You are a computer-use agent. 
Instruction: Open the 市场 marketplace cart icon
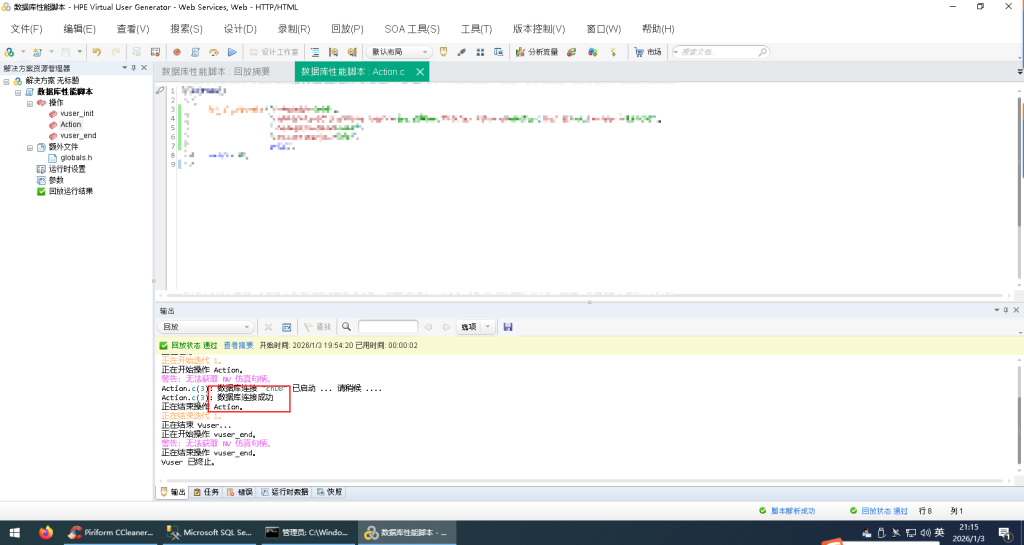point(638,51)
